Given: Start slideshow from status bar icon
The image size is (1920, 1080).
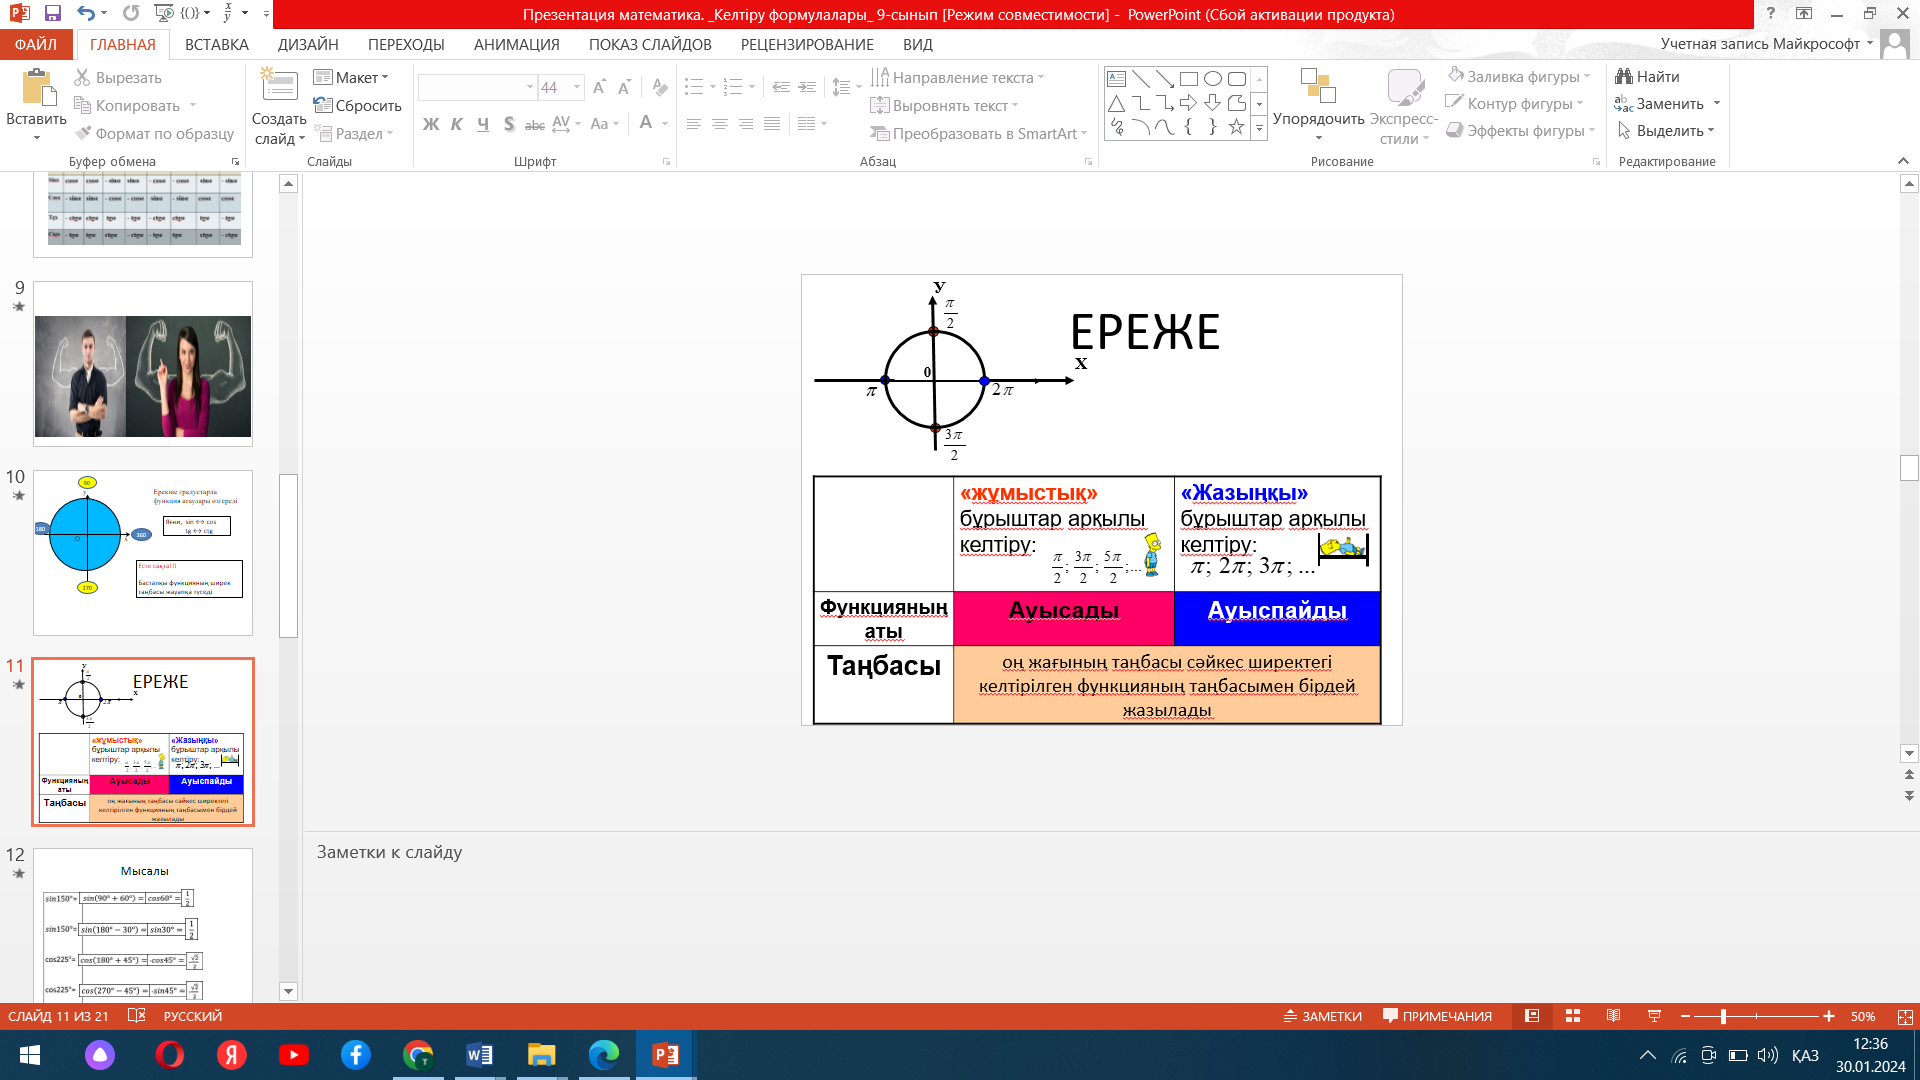Looking at the screenshot, I should pyautogui.click(x=1654, y=1016).
